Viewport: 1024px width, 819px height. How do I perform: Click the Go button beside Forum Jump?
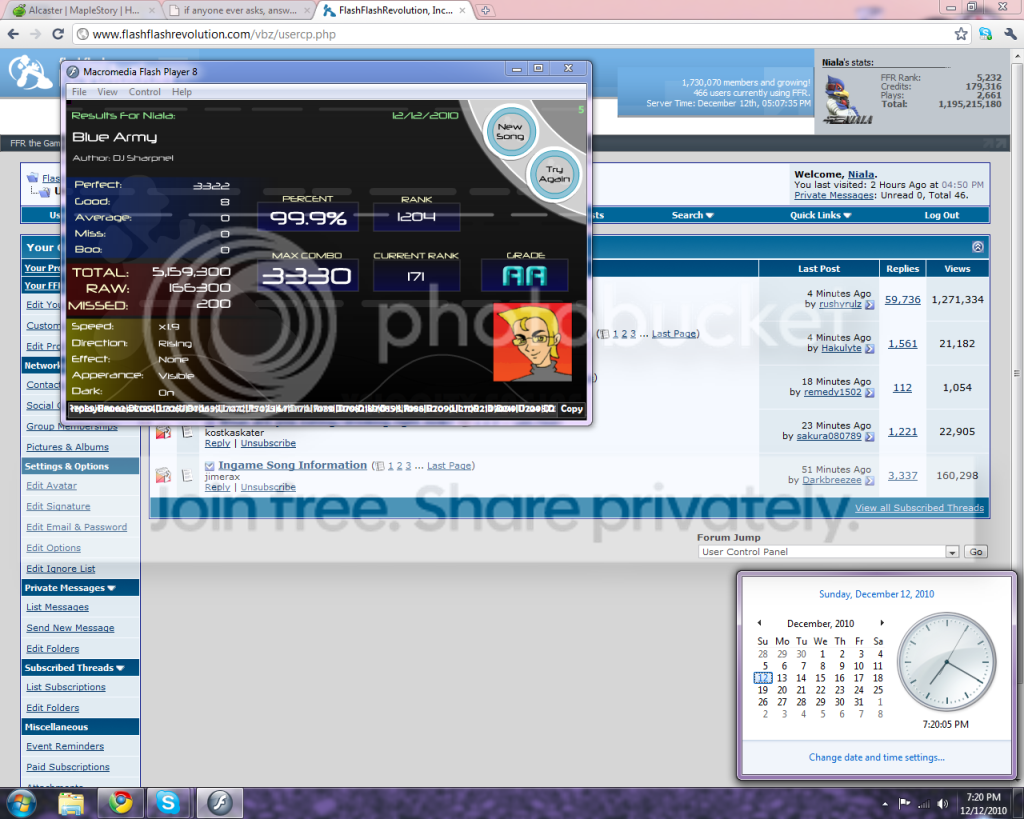tap(976, 552)
